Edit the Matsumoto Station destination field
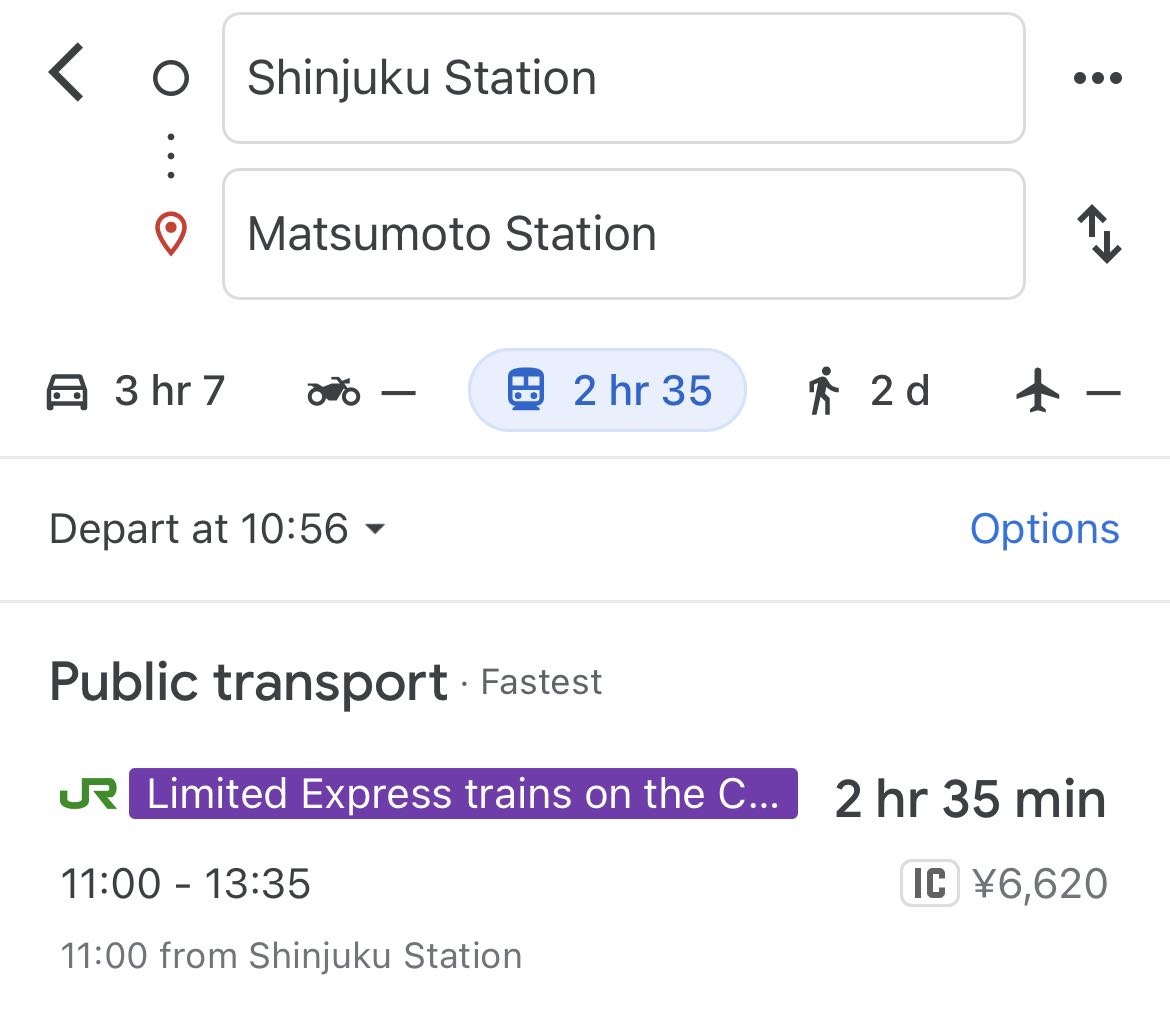 tap(624, 234)
